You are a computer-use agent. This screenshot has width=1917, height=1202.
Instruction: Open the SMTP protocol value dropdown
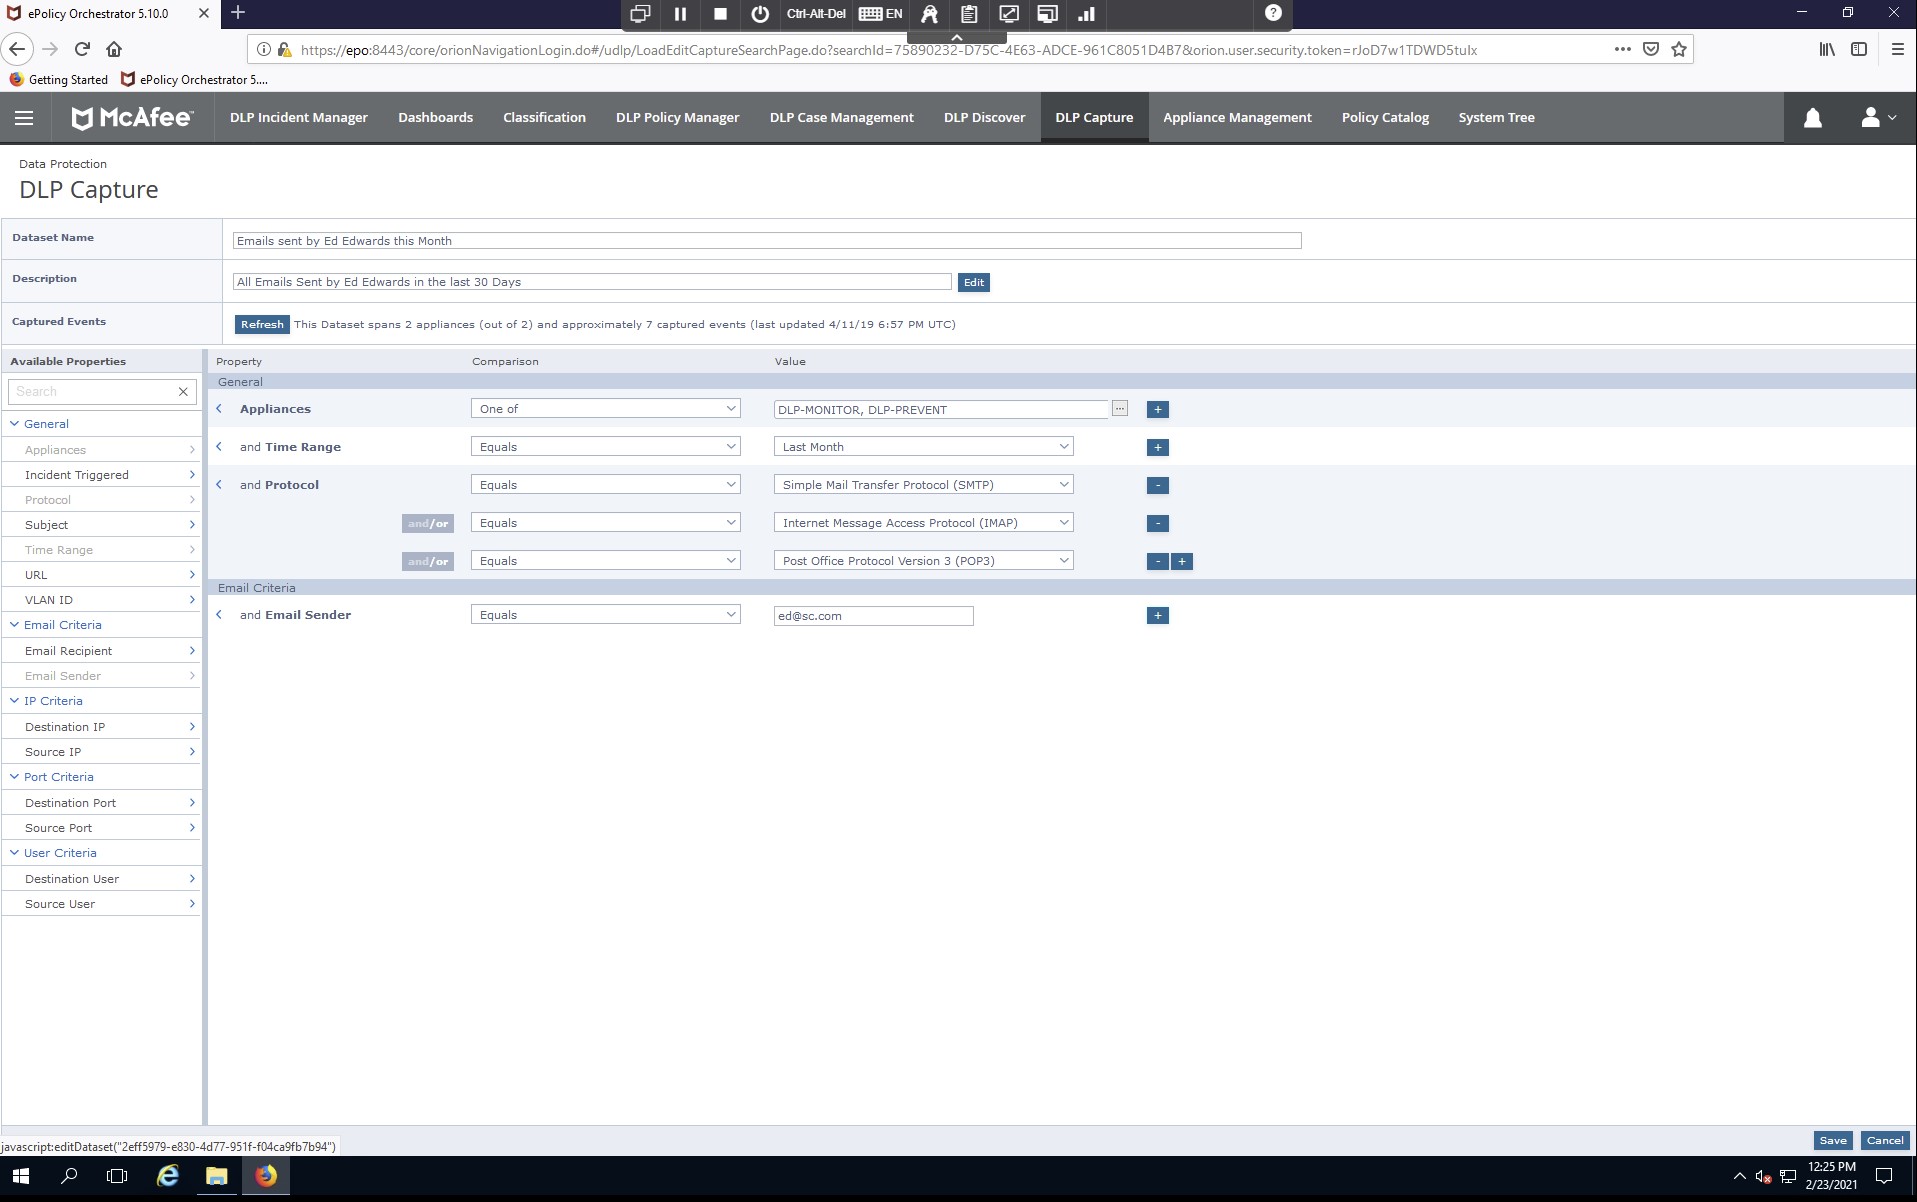[x=924, y=485]
